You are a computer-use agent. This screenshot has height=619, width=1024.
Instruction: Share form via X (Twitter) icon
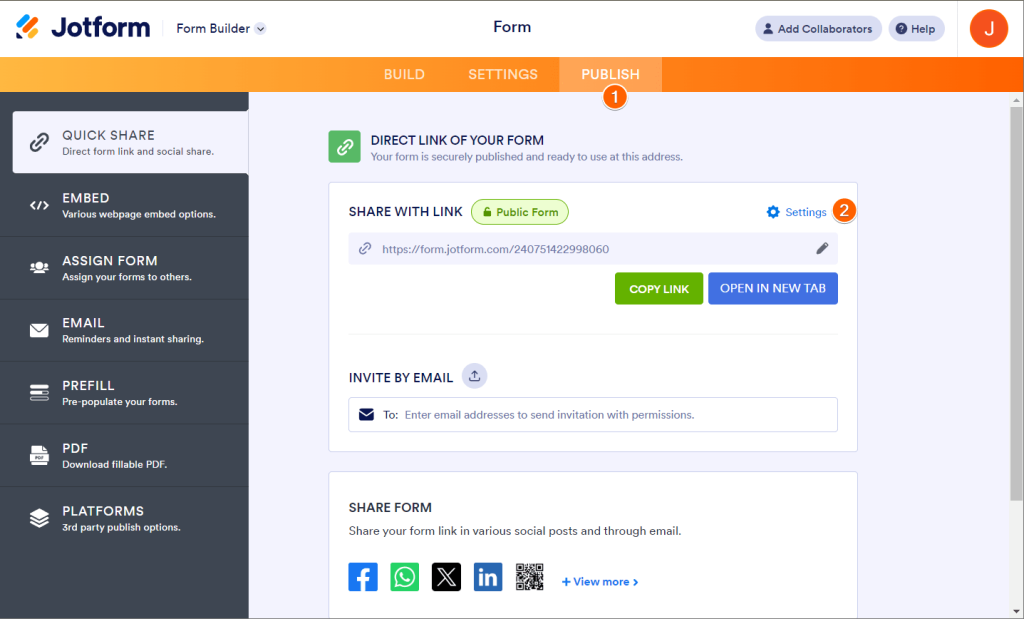(446, 577)
